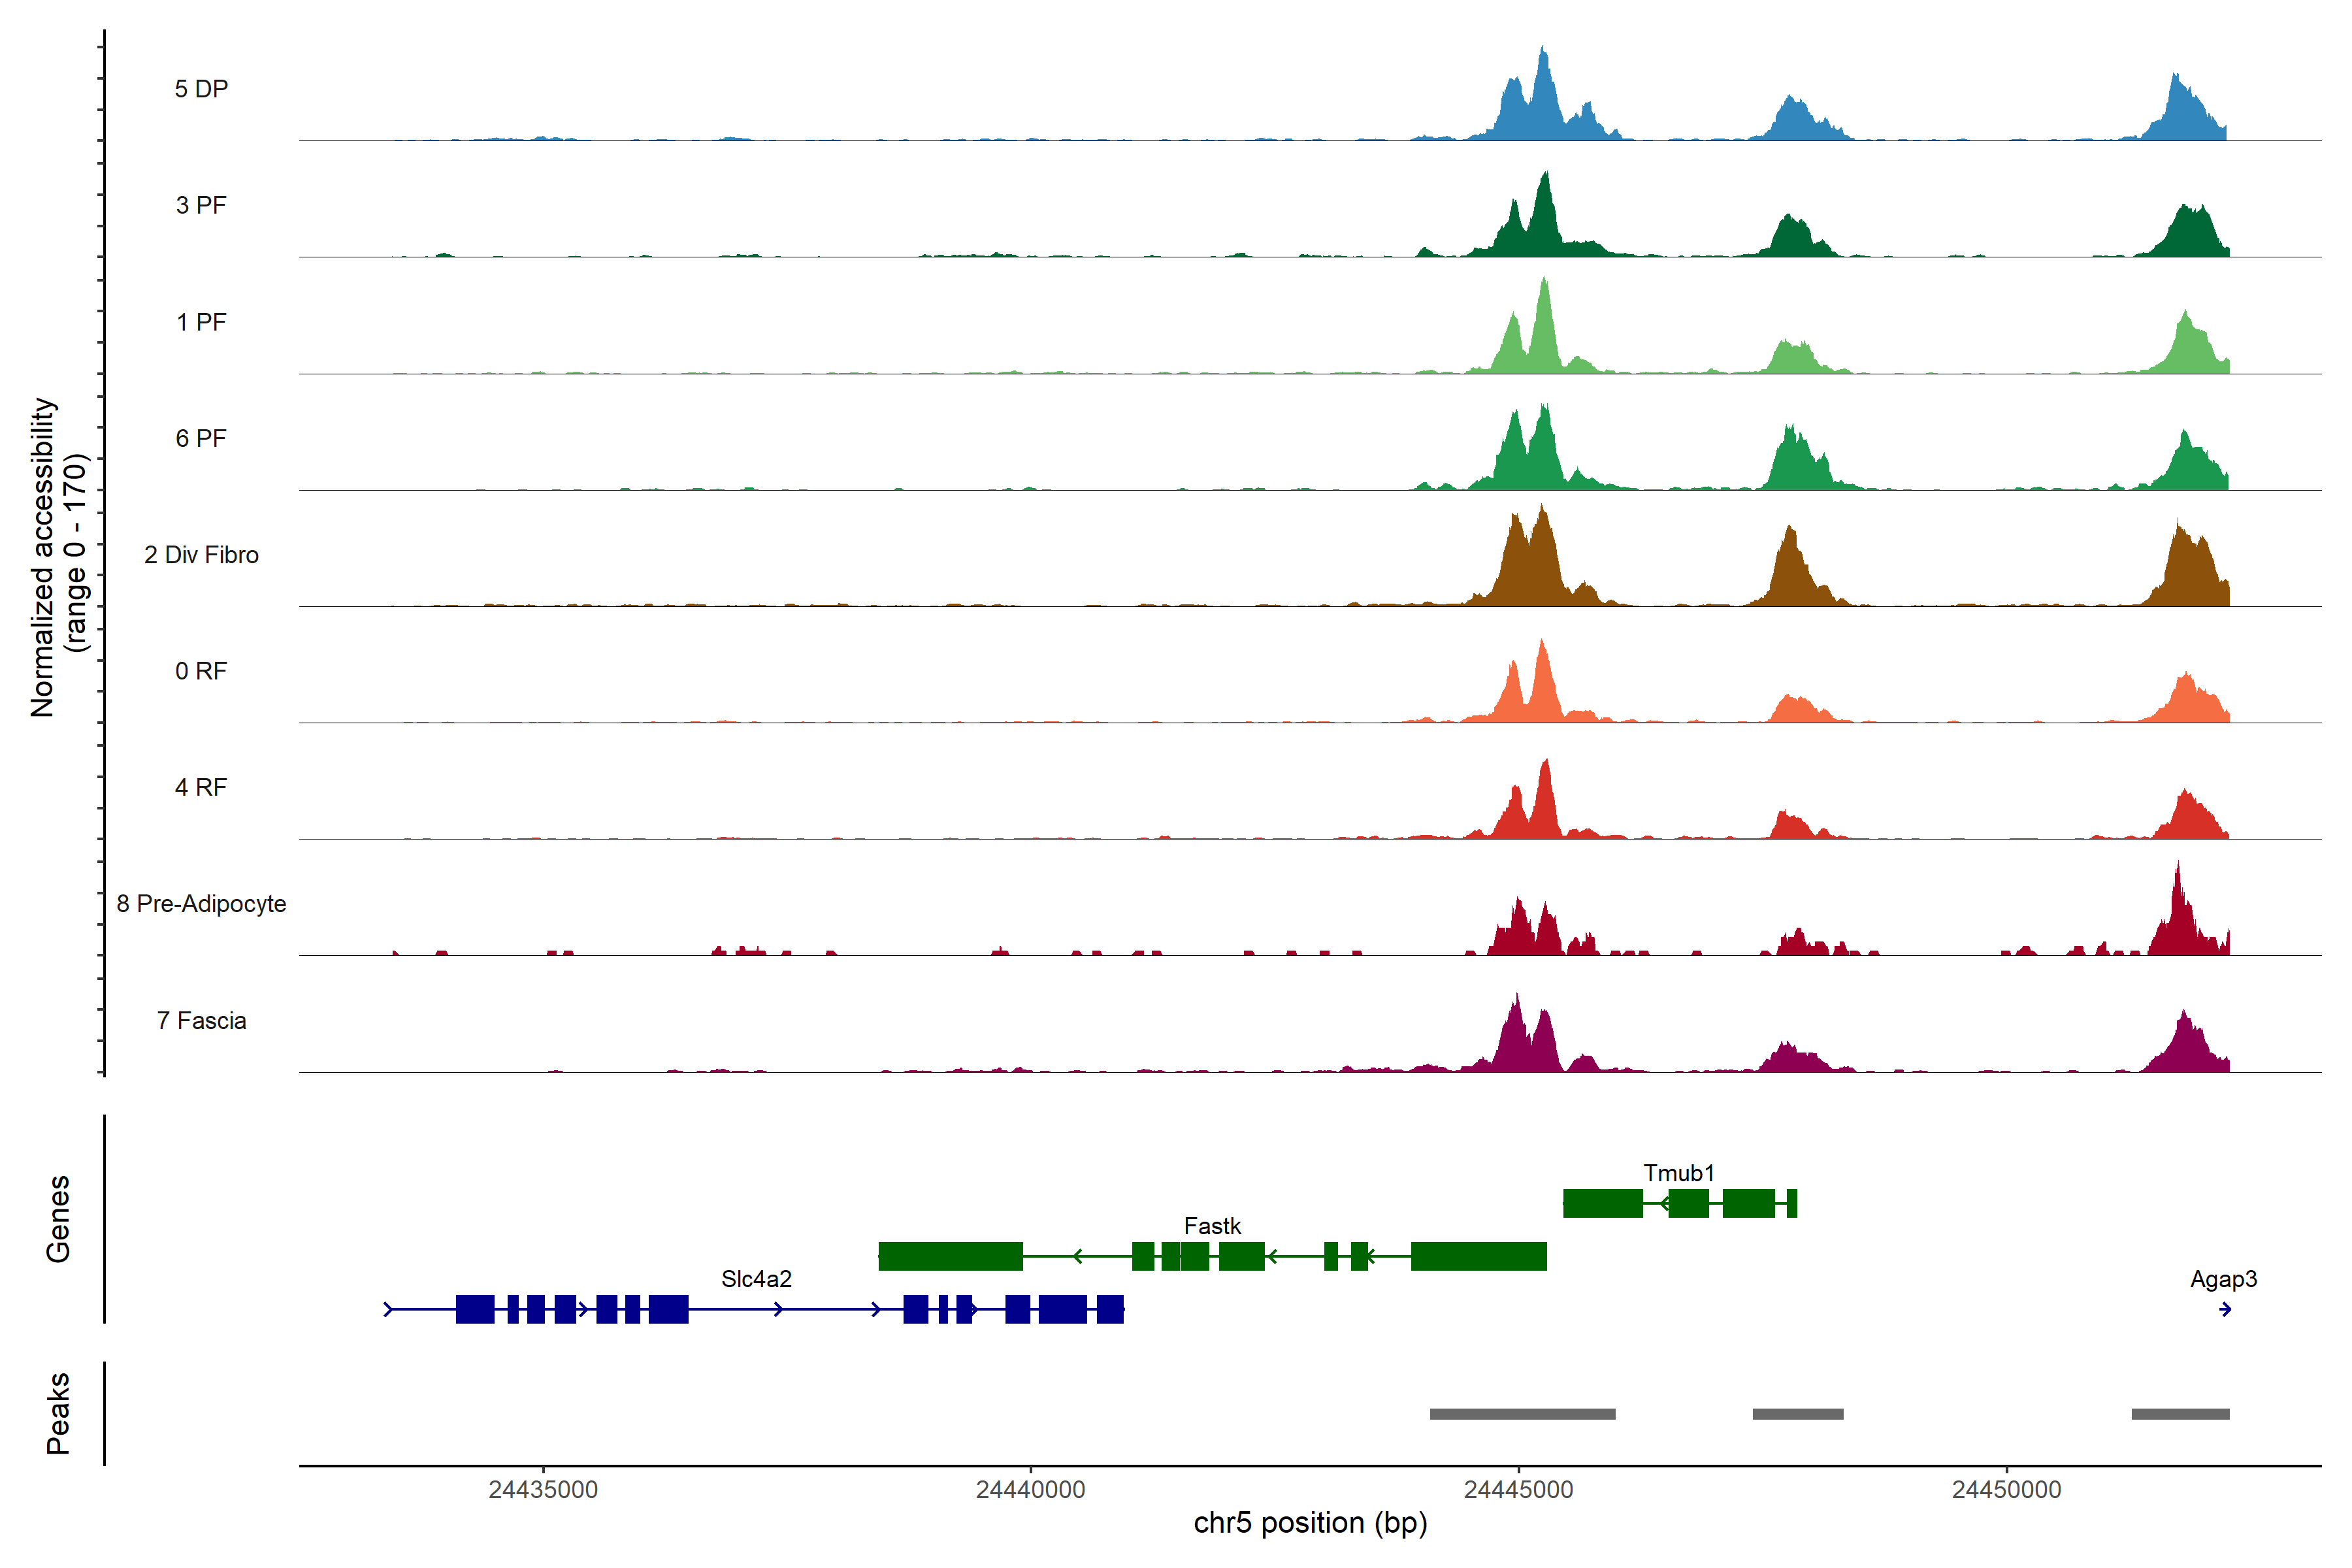The image size is (2352, 1568).
Task: Click the 8 Pre-Adipocyte track label
Action: tap(201, 903)
